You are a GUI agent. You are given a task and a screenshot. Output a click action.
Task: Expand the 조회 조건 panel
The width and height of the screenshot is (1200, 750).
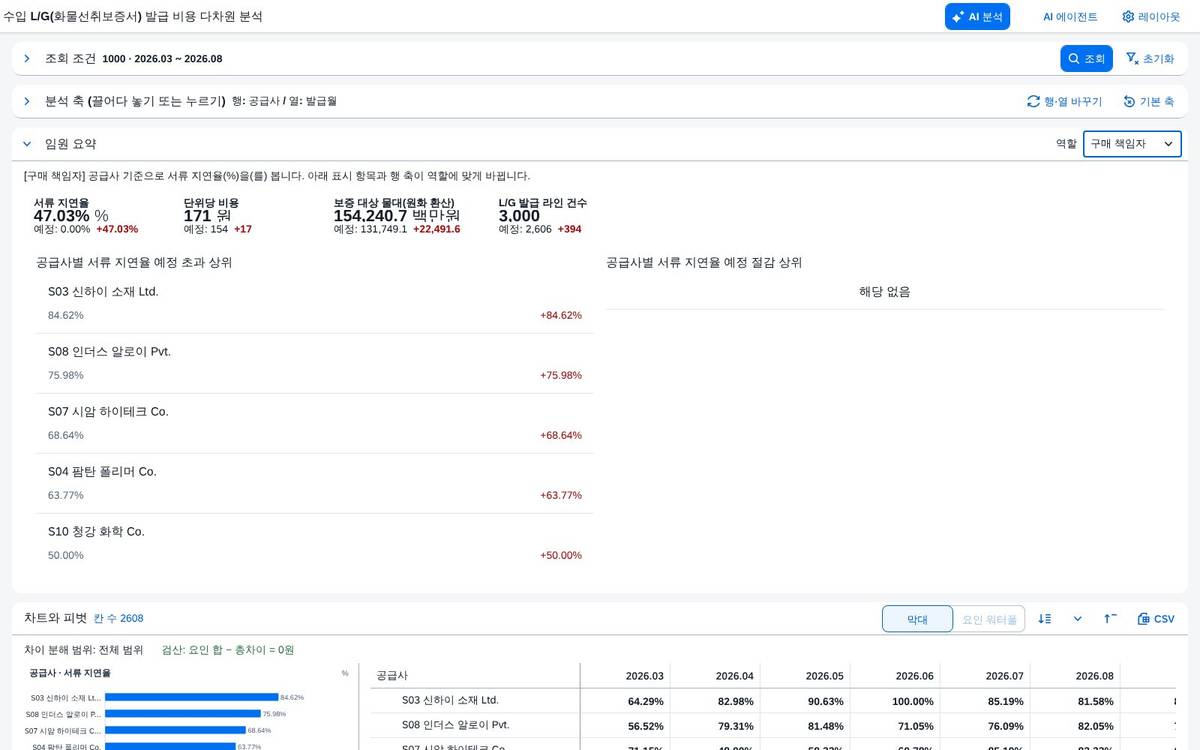tap(27, 59)
